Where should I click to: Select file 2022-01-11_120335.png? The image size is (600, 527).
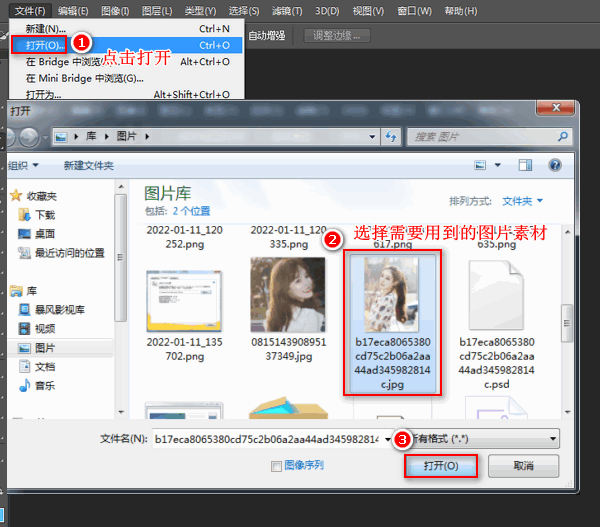click(x=289, y=237)
